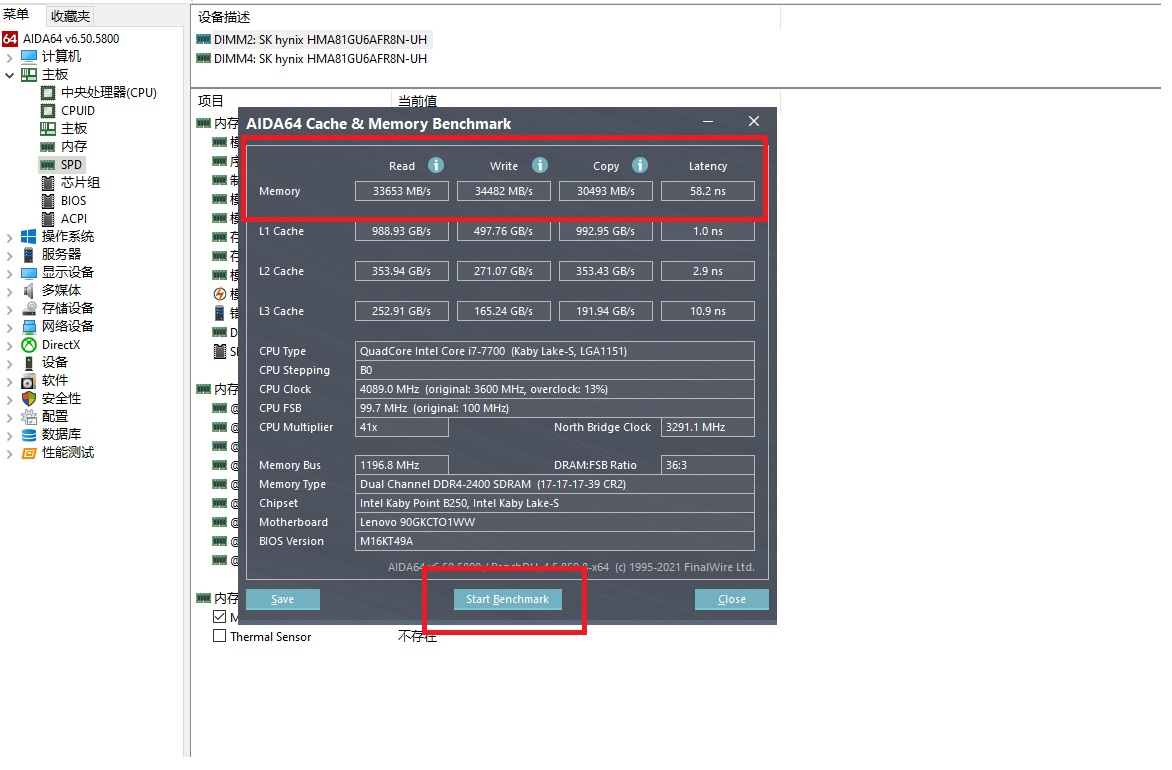The image size is (1172, 770).
Task: Click the BIOS chip icon
Action: click(48, 200)
